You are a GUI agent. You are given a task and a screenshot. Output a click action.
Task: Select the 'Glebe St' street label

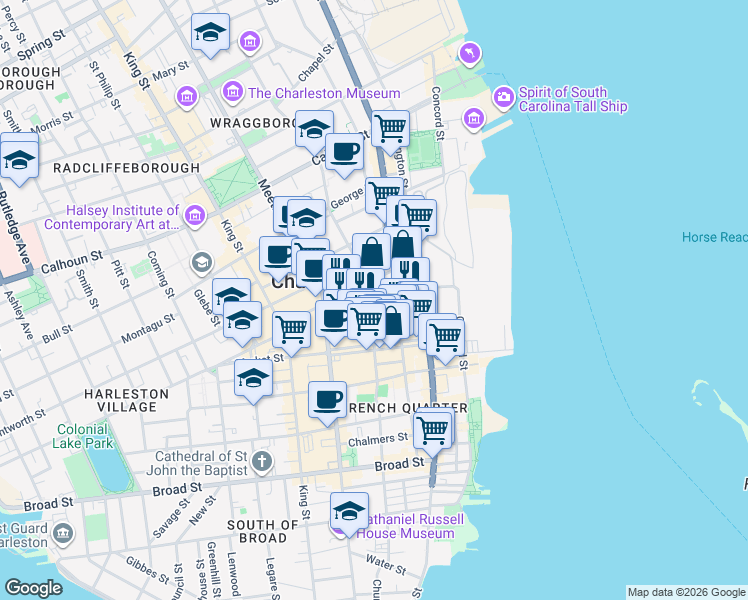click(207, 308)
